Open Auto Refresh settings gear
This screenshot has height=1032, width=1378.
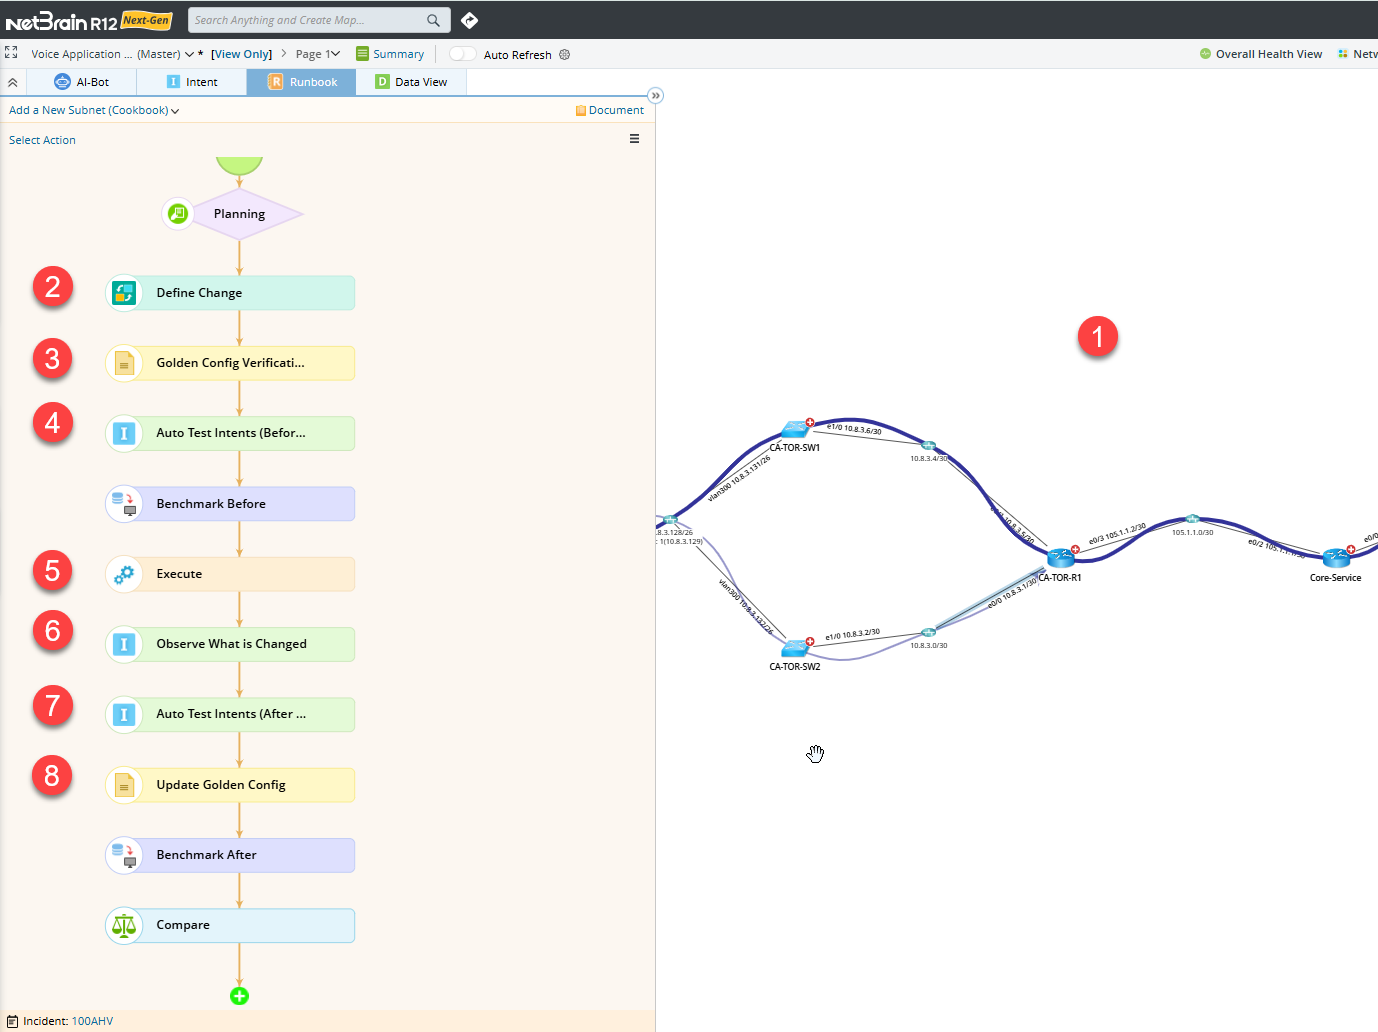tap(564, 55)
